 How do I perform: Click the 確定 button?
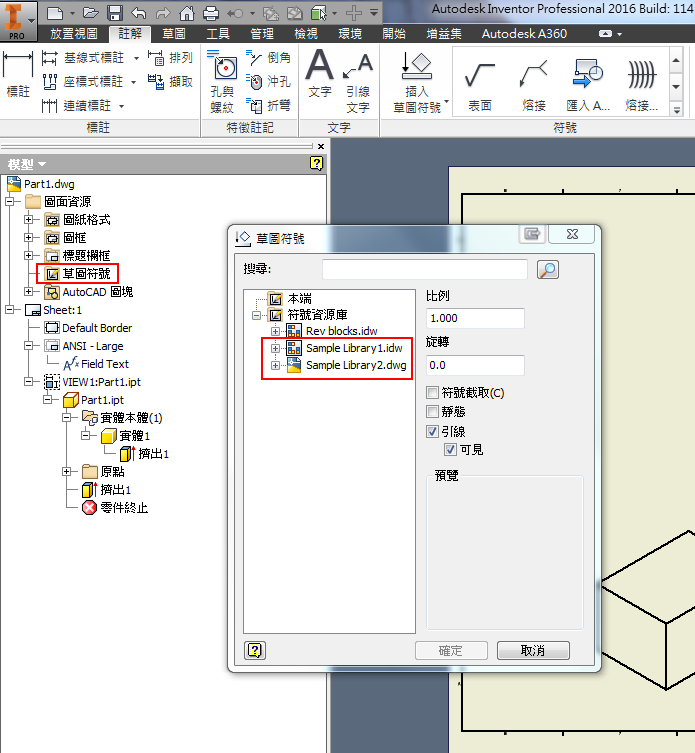(451, 651)
